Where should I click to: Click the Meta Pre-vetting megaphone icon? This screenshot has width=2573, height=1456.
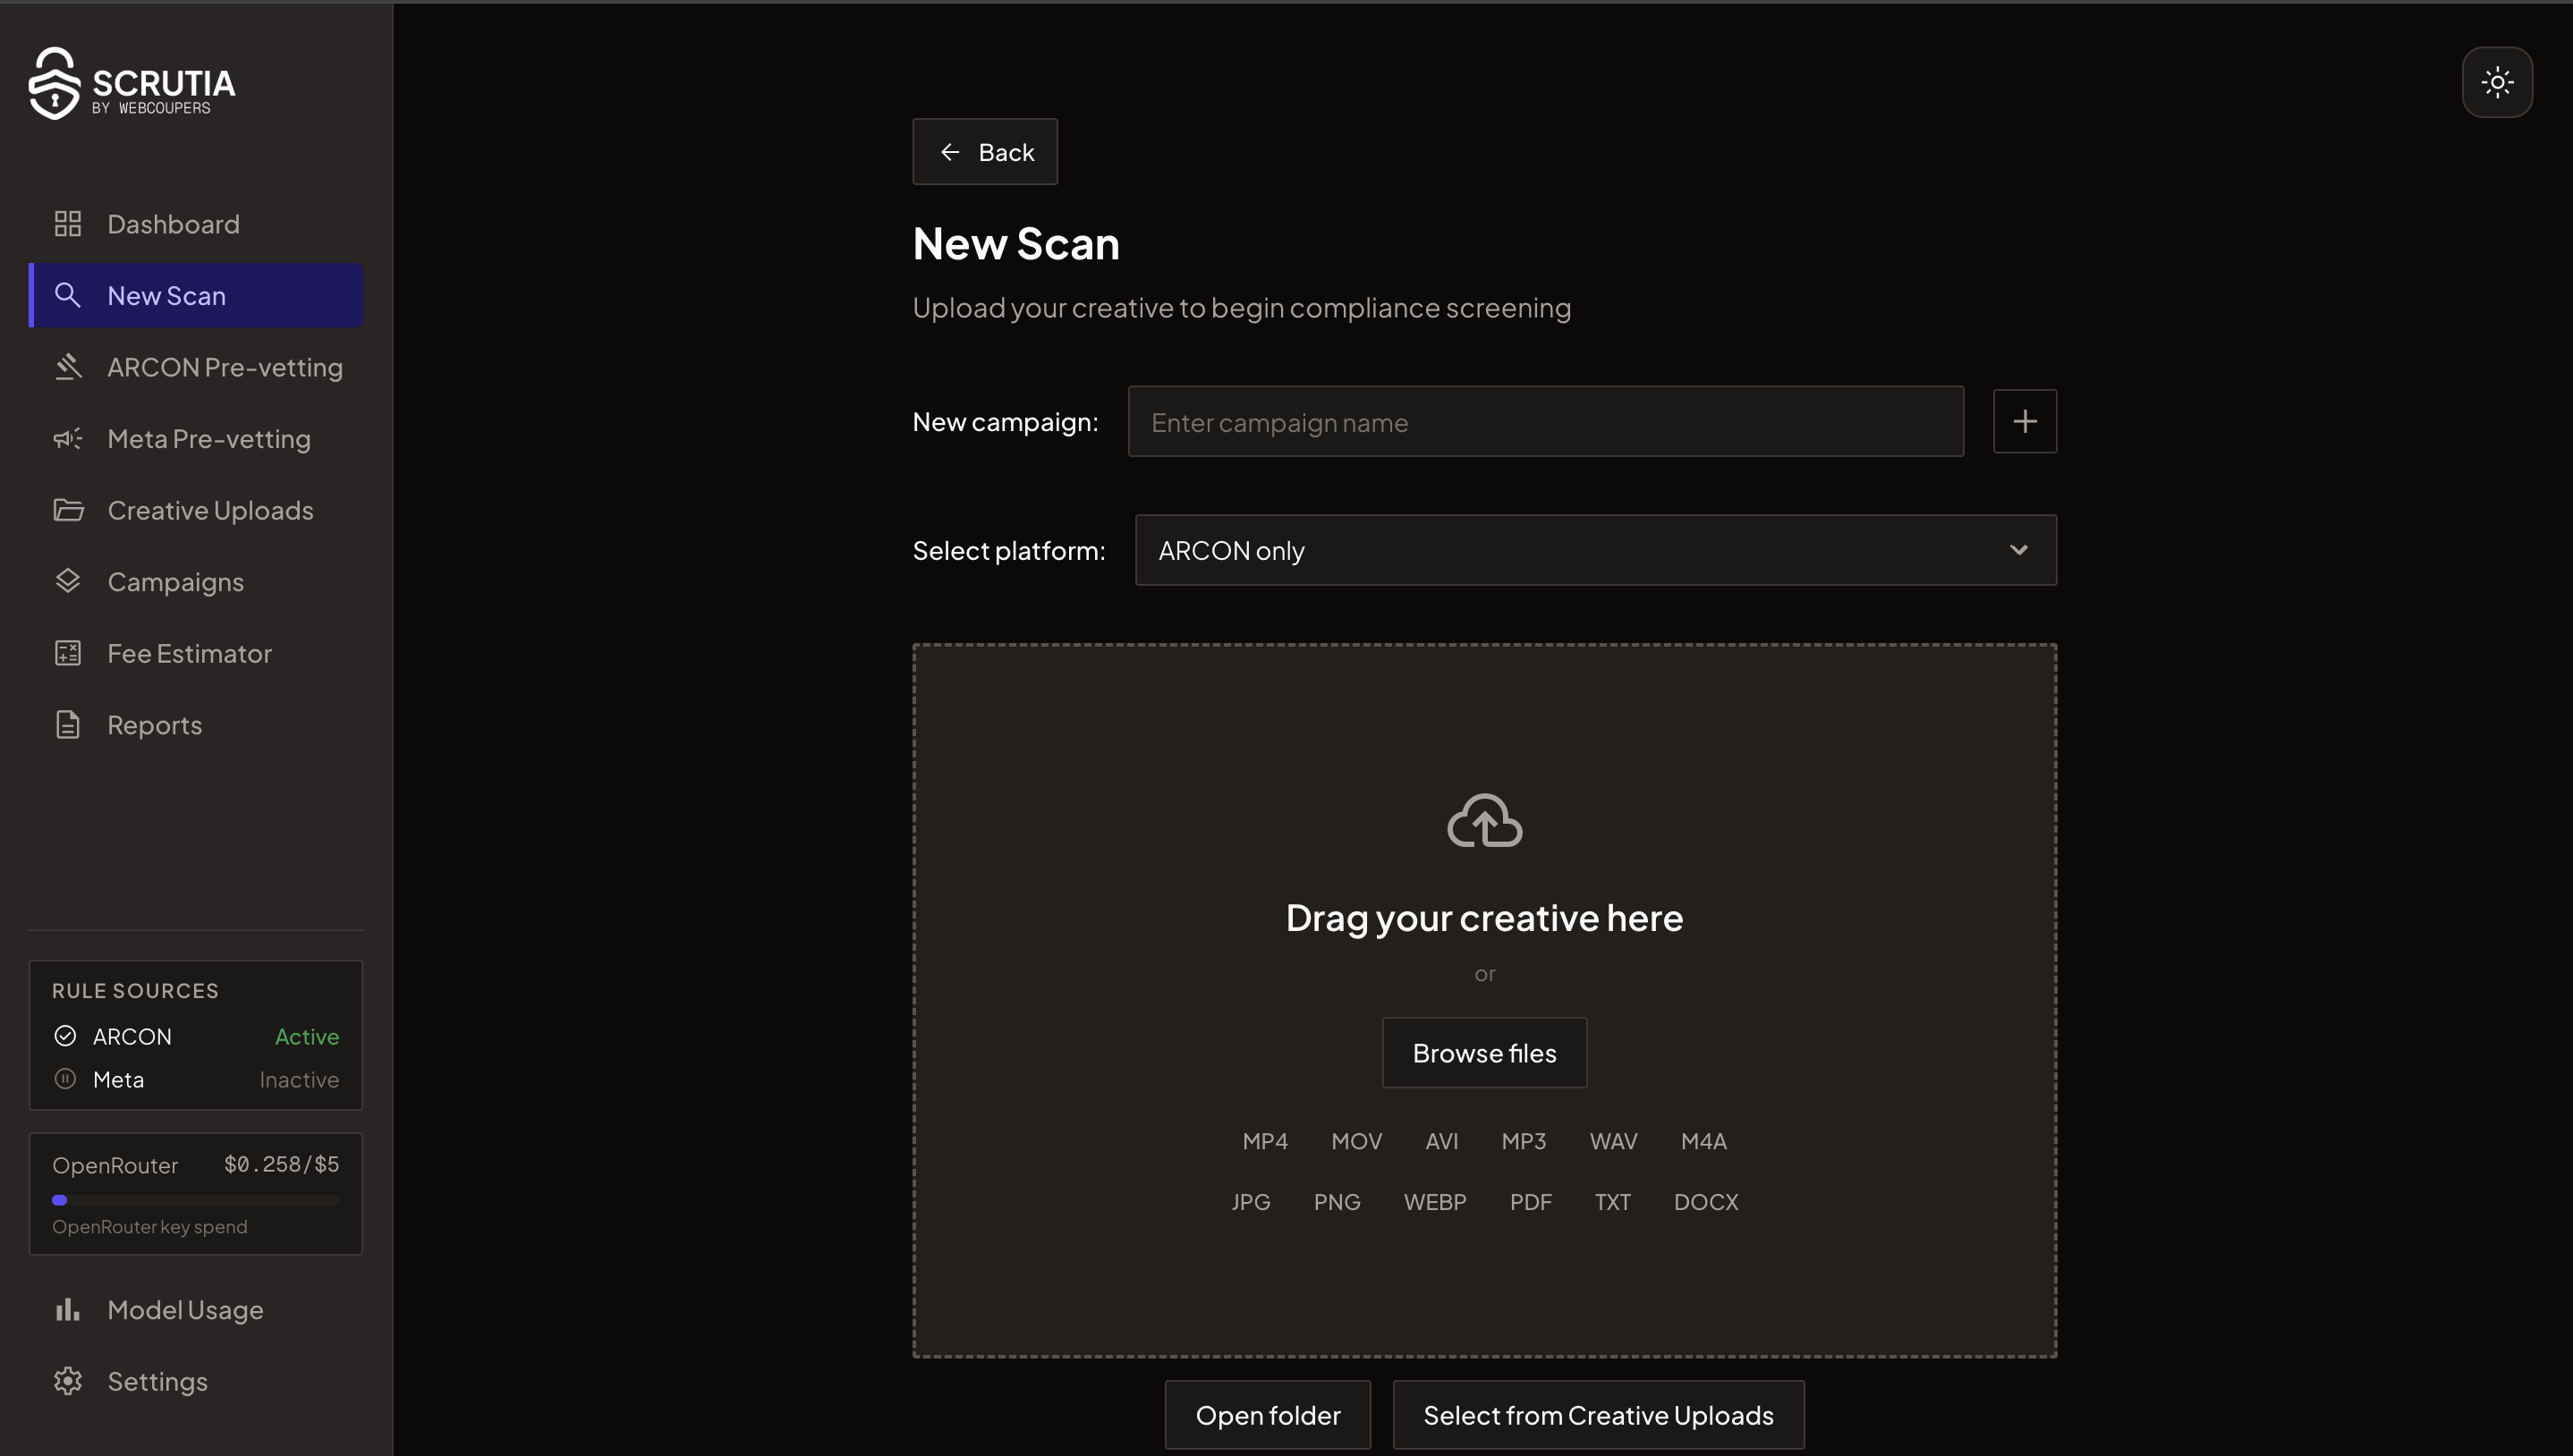(x=67, y=438)
